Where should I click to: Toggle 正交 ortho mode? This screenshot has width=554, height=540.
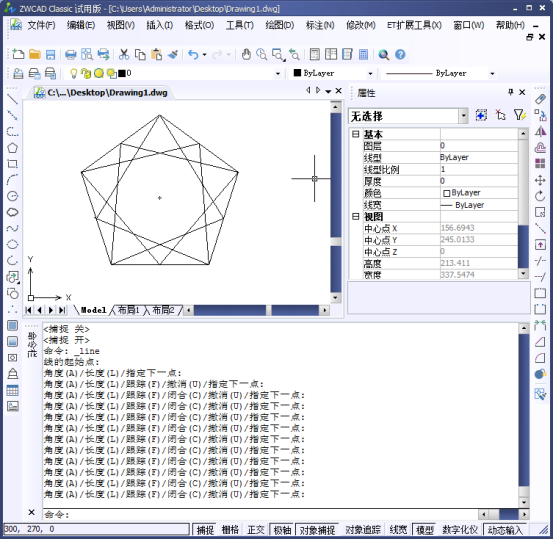pyautogui.click(x=256, y=529)
